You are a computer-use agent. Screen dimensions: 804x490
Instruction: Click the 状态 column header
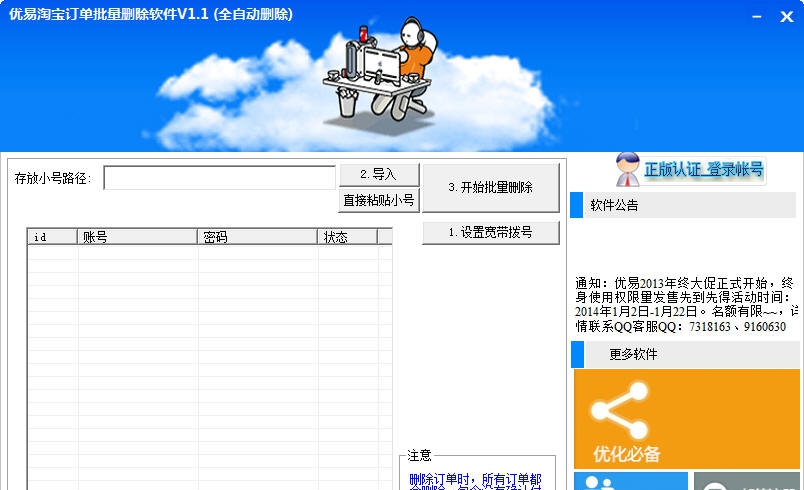coord(347,237)
